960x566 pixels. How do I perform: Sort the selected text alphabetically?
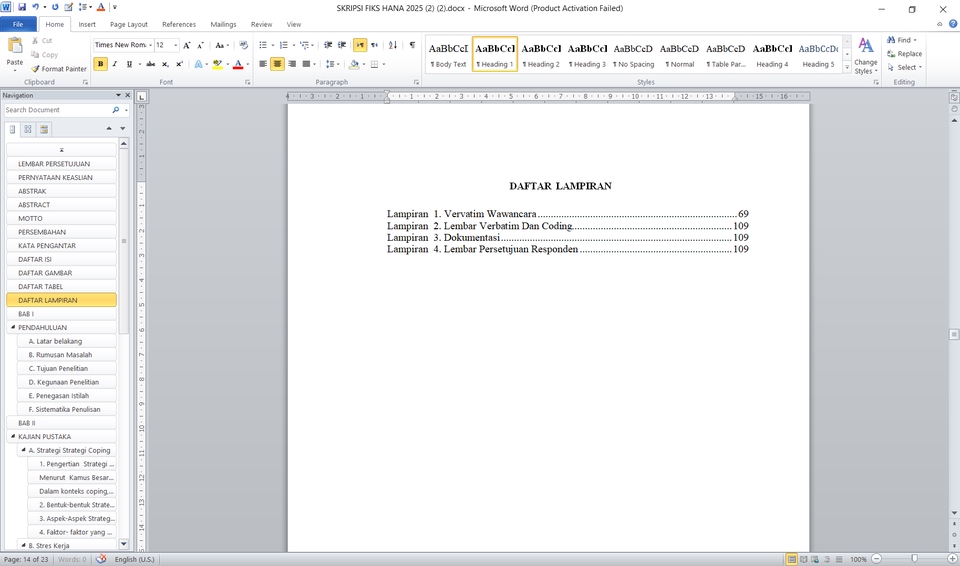pos(393,45)
